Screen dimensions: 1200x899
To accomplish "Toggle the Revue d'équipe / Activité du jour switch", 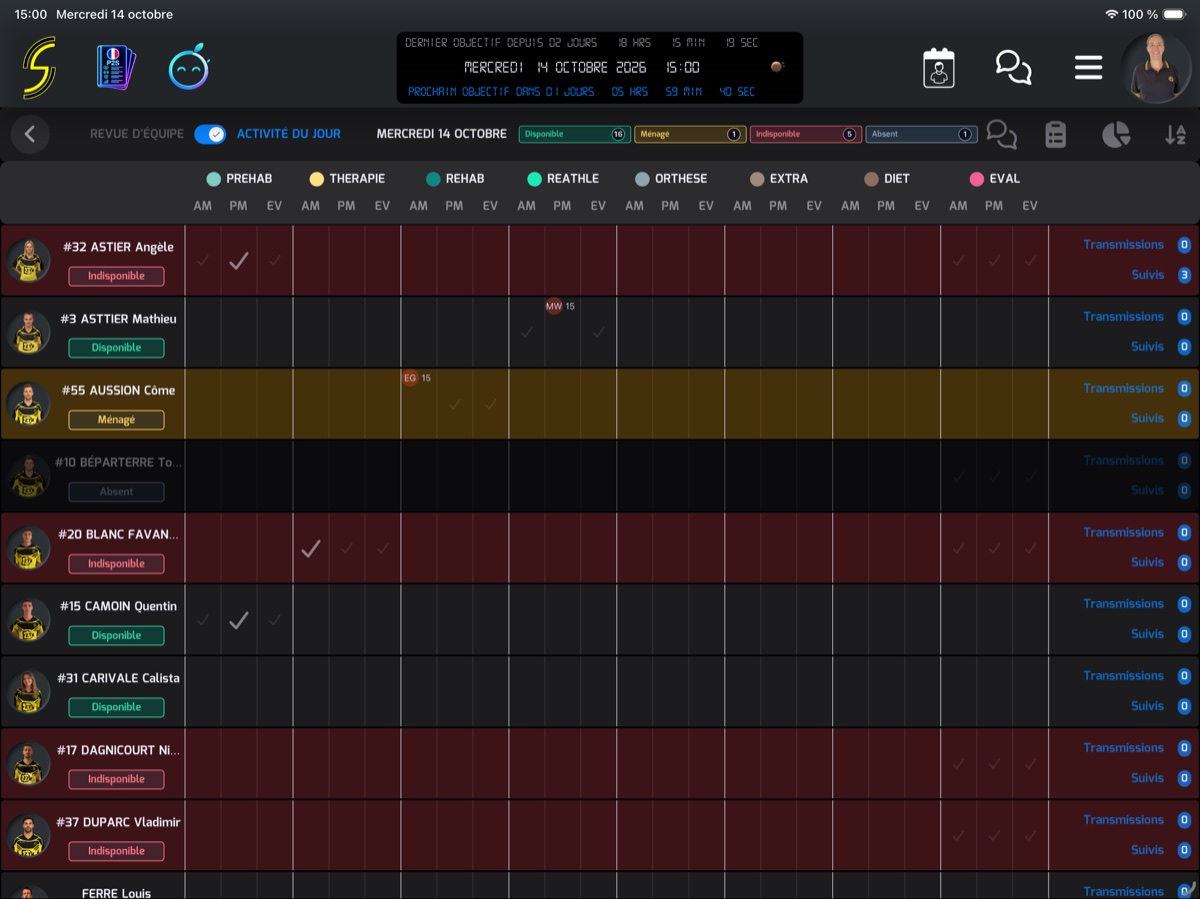I will [210, 134].
